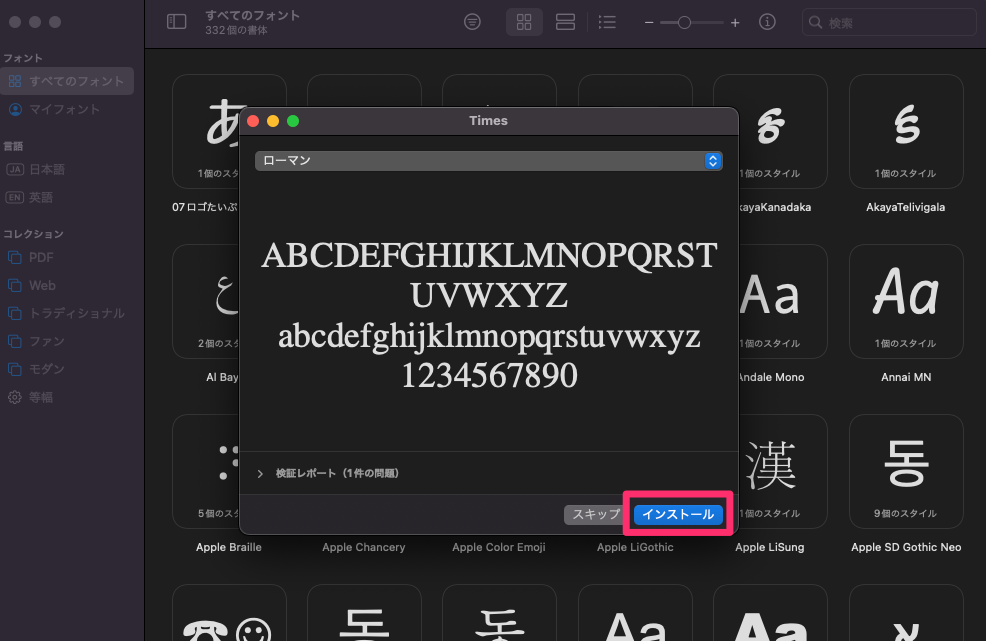
Task: Toggle the sidebar panel icon
Action: 176,22
